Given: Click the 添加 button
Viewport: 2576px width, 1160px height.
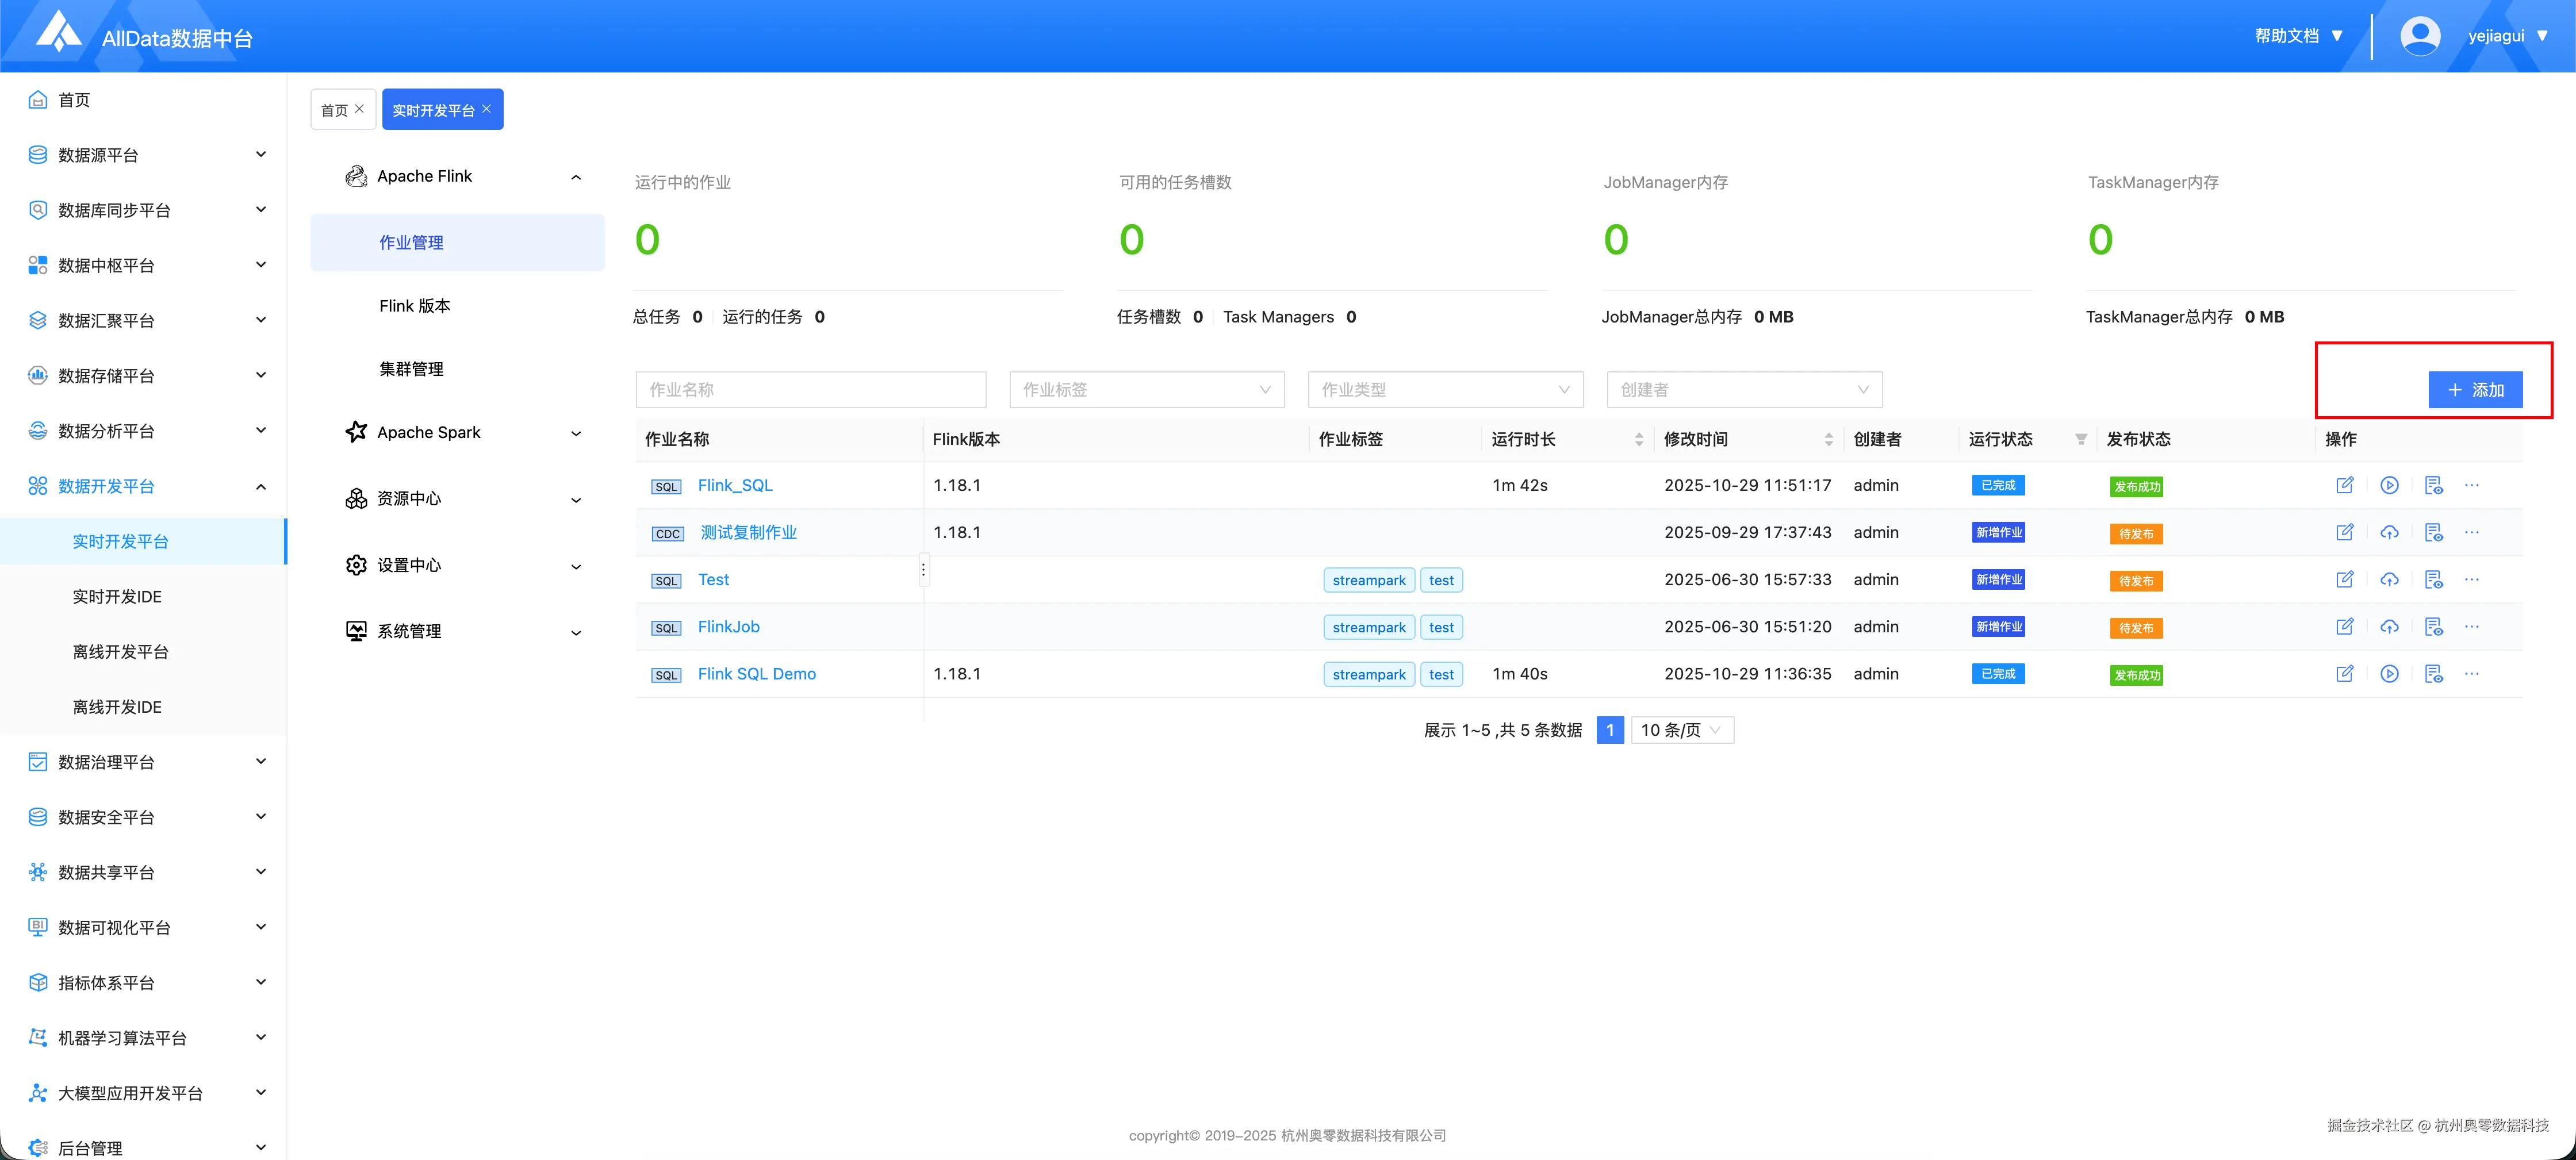Looking at the screenshot, I should [x=2475, y=390].
